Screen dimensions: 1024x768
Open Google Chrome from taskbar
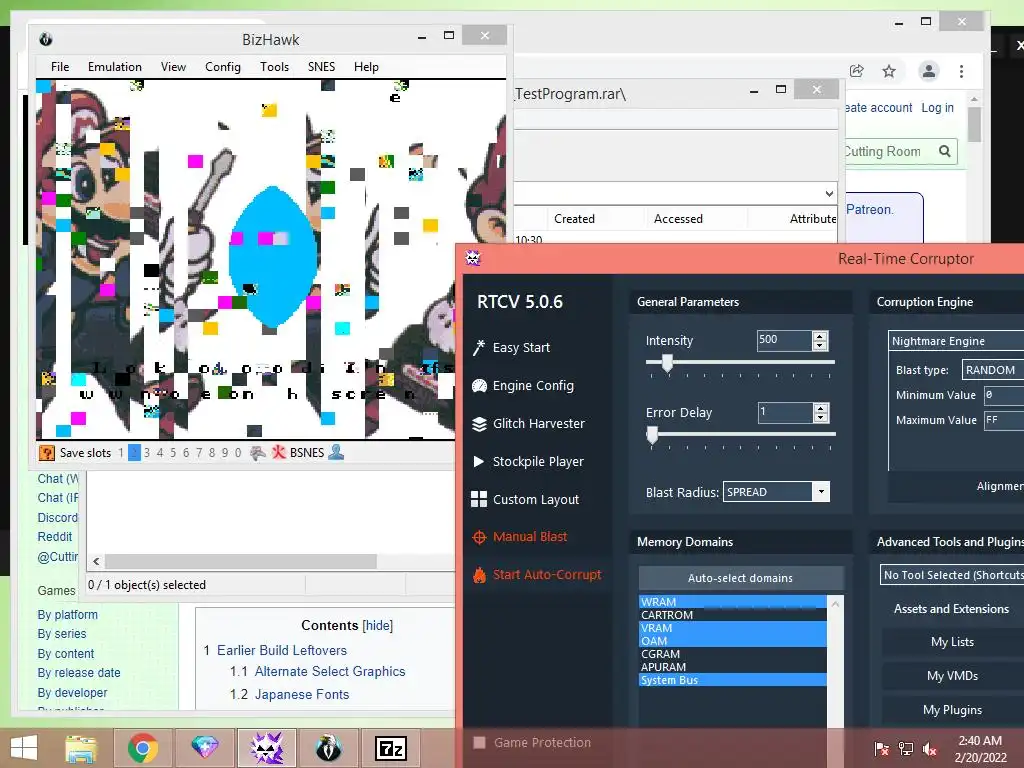click(x=142, y=748)
